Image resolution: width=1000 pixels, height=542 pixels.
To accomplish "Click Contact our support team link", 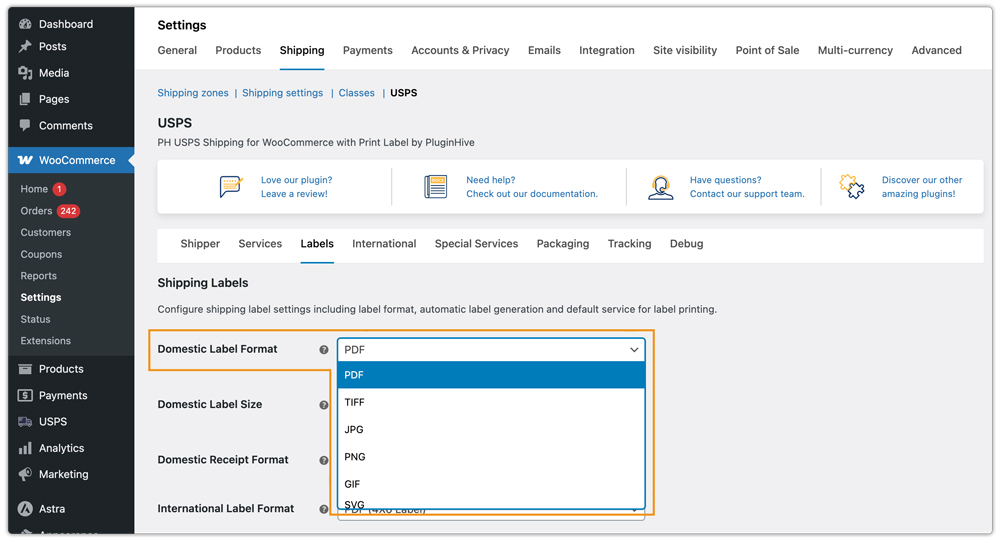I will tap(747, 194).
